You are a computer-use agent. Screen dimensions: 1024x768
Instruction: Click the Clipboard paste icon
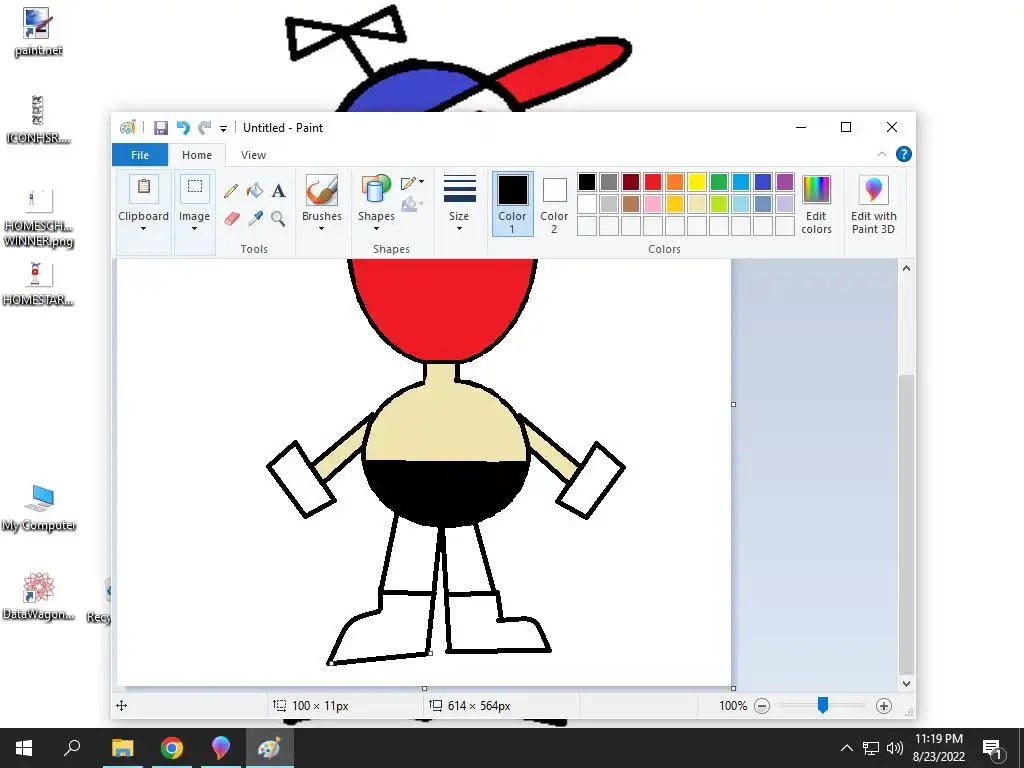click(x=144, y=189)
